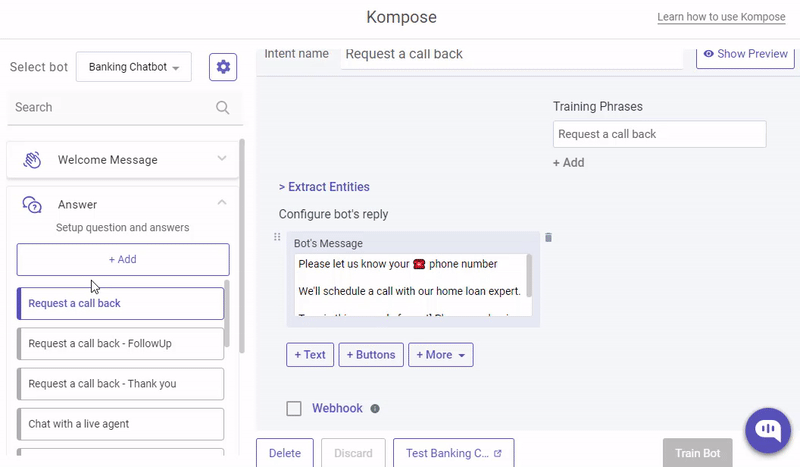This screenshot has height=467, width=800.
Task: Select Request a call back - Thank you intent
Action: [x=120, y=384]
